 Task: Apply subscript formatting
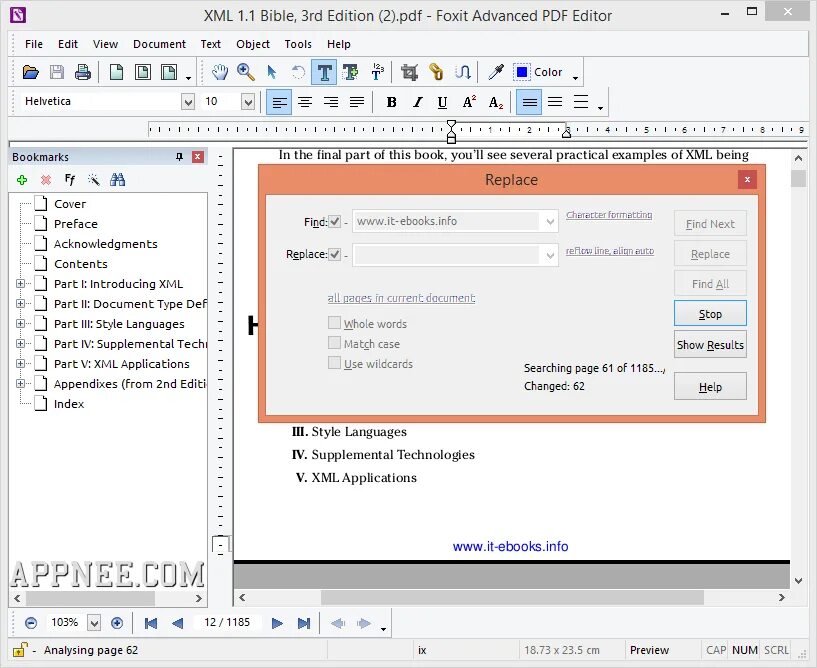click(x=496, y=102)
